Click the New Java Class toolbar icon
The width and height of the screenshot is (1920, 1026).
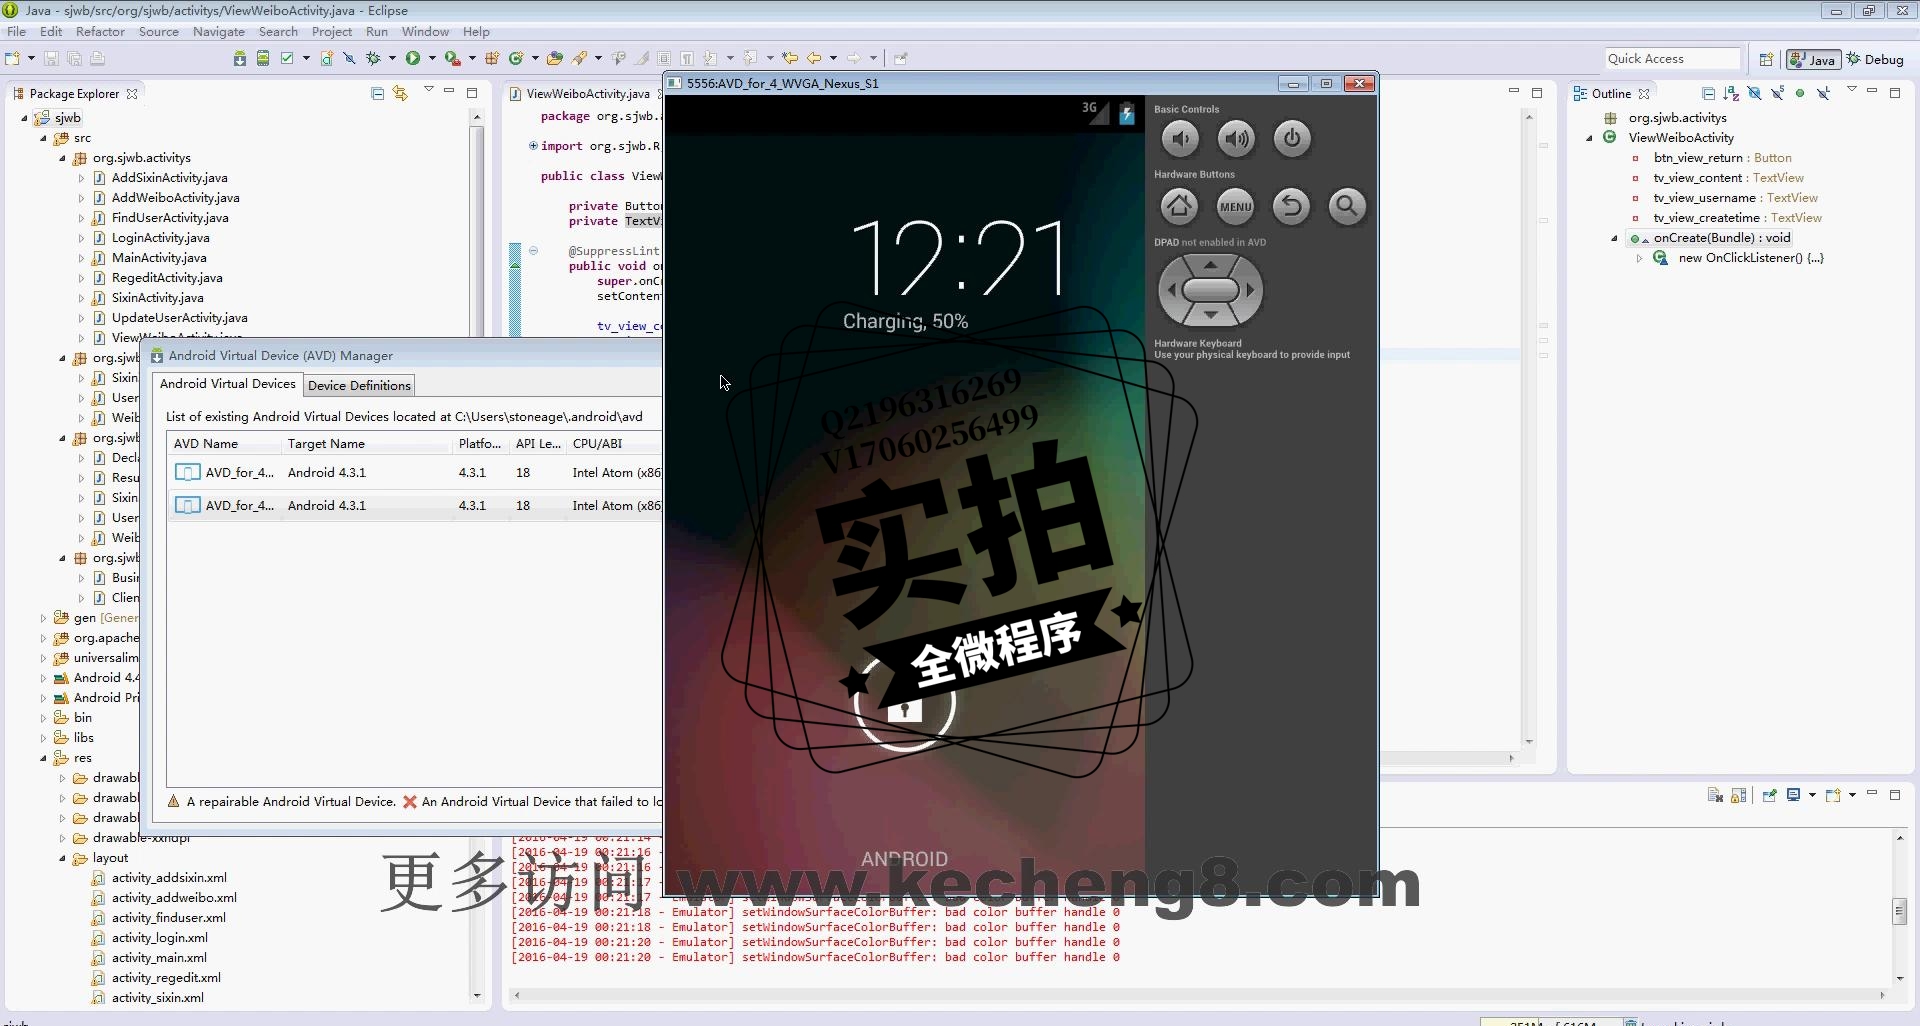(516, 58)
